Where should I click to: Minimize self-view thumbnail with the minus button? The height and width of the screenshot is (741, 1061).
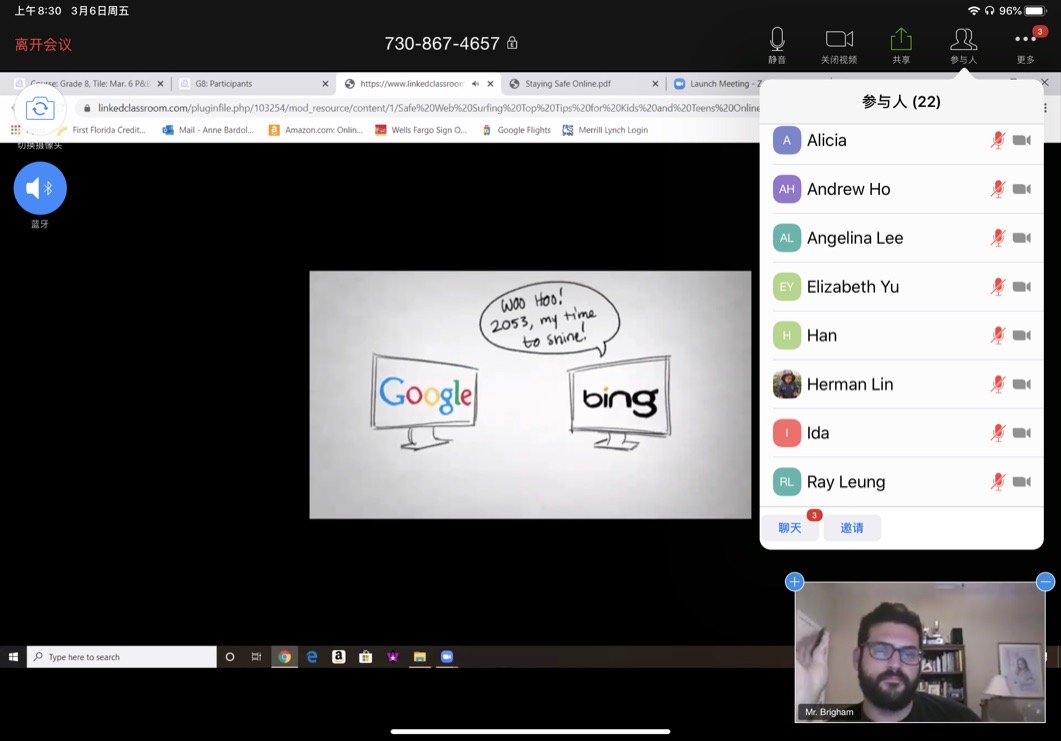[1045, 581]
